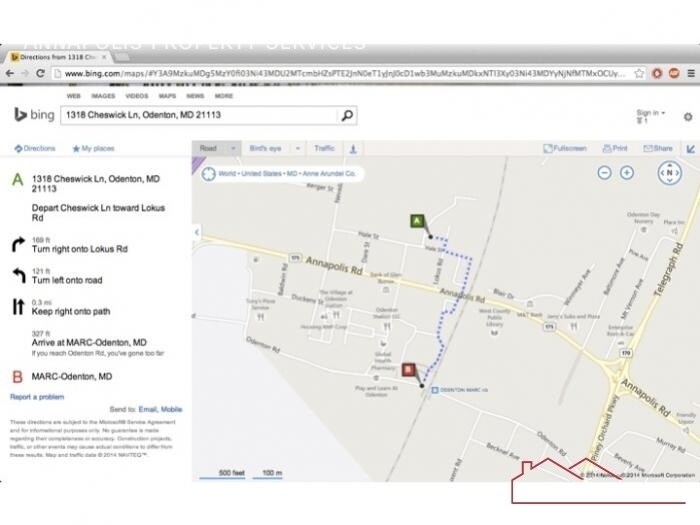
Task: Bookmark the page with the star icon
Action: (x=639, y=74)
